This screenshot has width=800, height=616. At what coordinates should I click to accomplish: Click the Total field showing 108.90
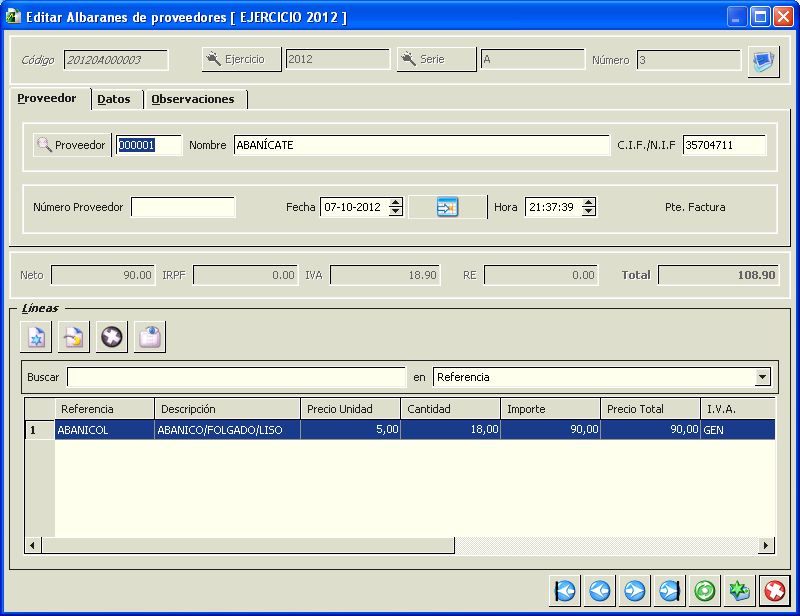coord(718,275)
